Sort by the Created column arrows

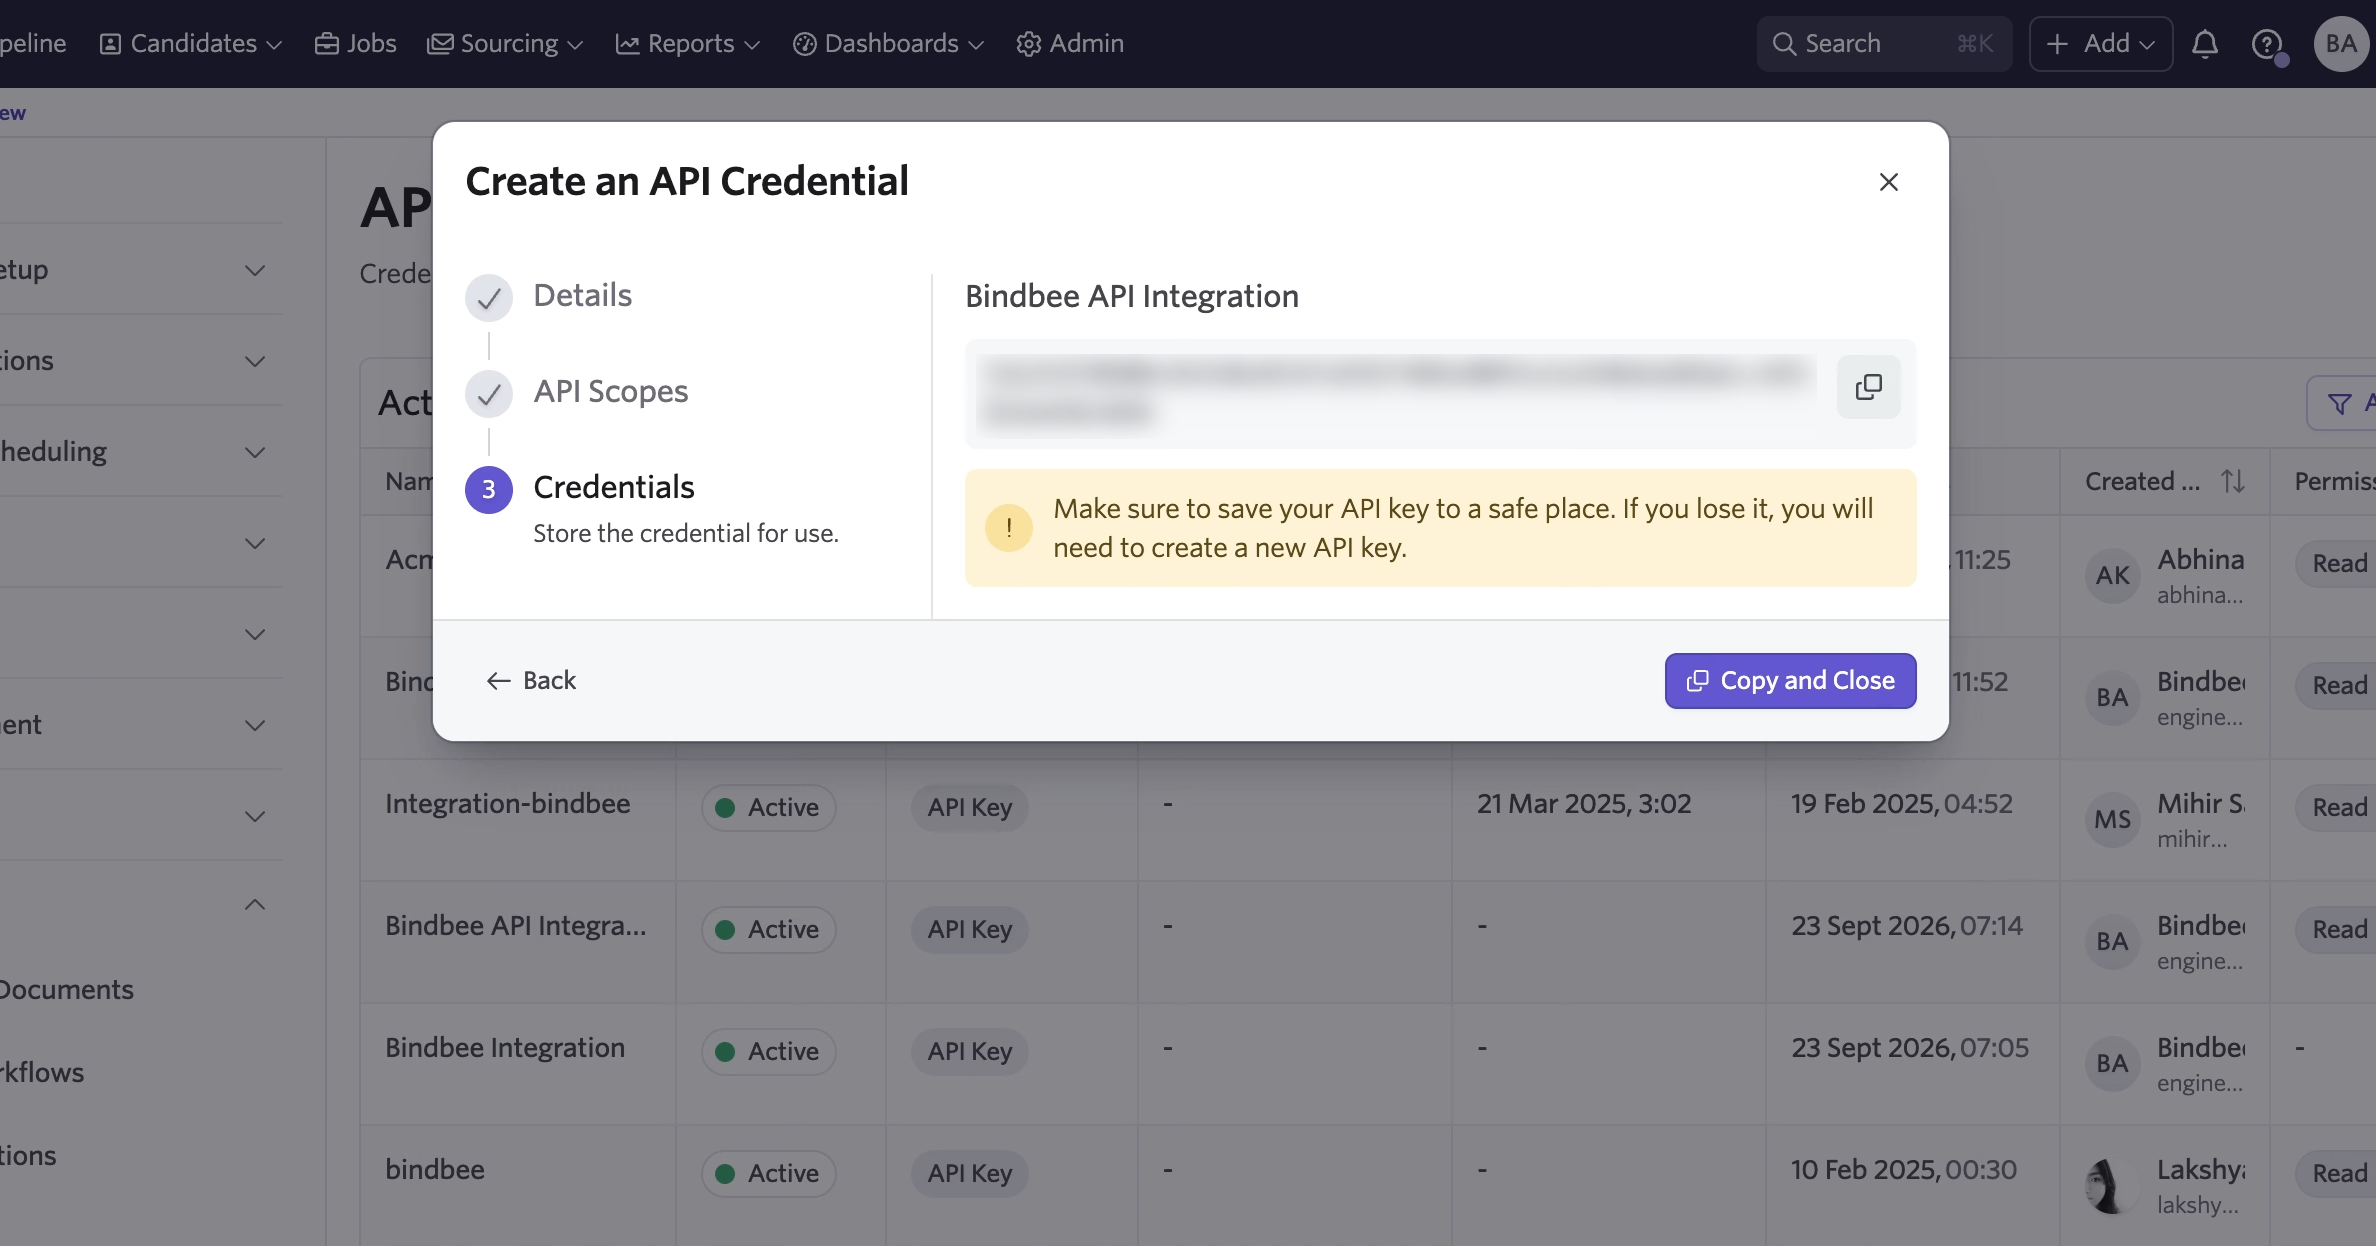[2232, 482]
